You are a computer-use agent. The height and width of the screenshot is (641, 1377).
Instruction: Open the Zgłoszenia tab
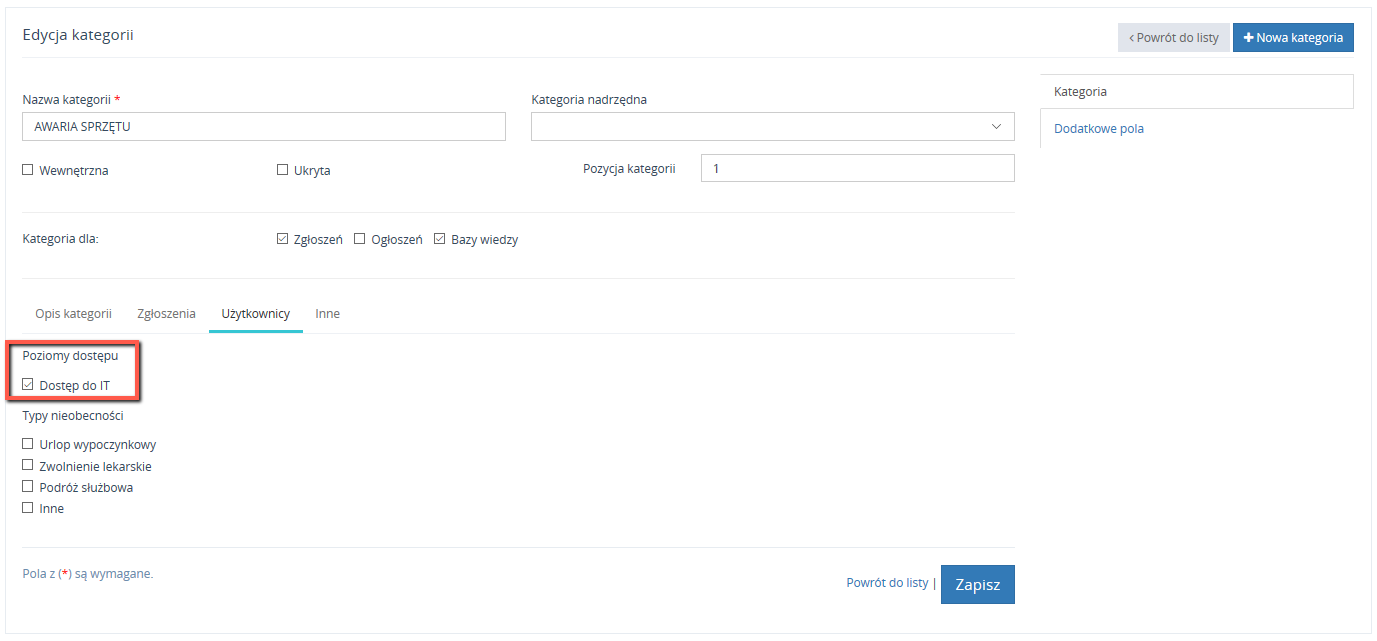point(166,314)
